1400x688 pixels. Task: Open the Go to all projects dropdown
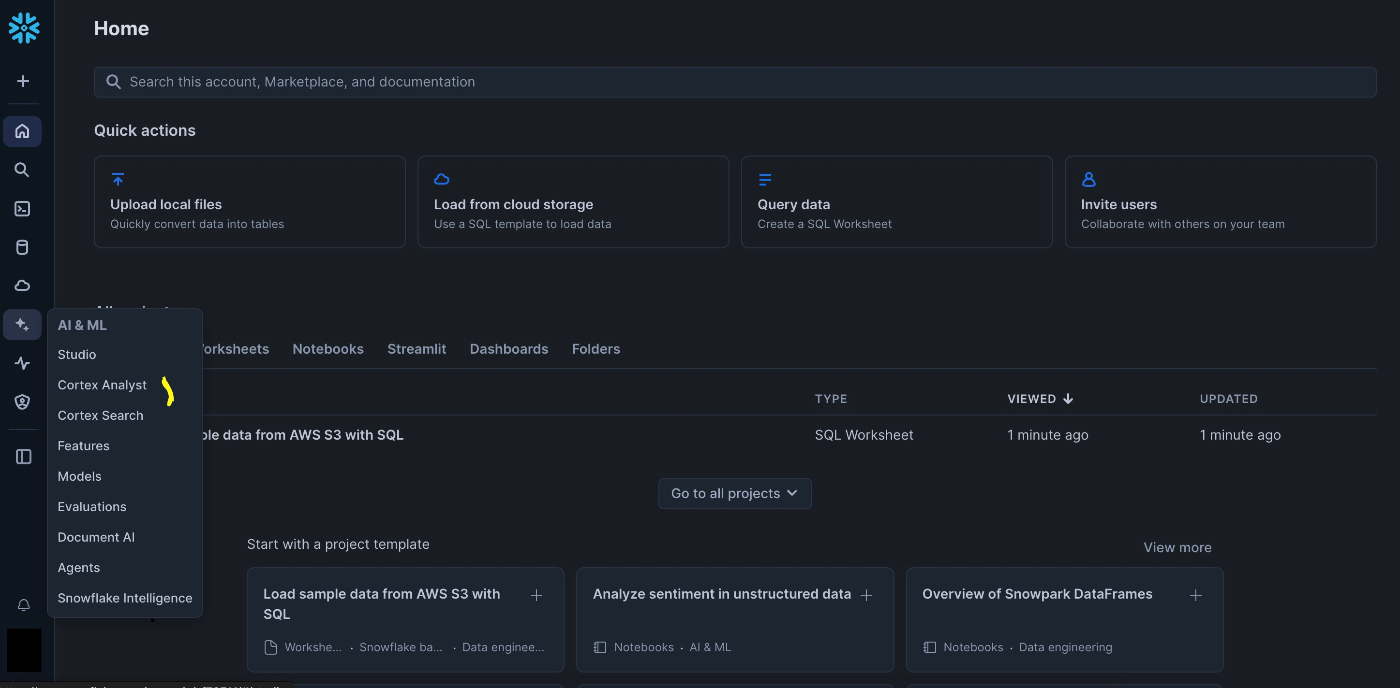[x=735, y=493]
